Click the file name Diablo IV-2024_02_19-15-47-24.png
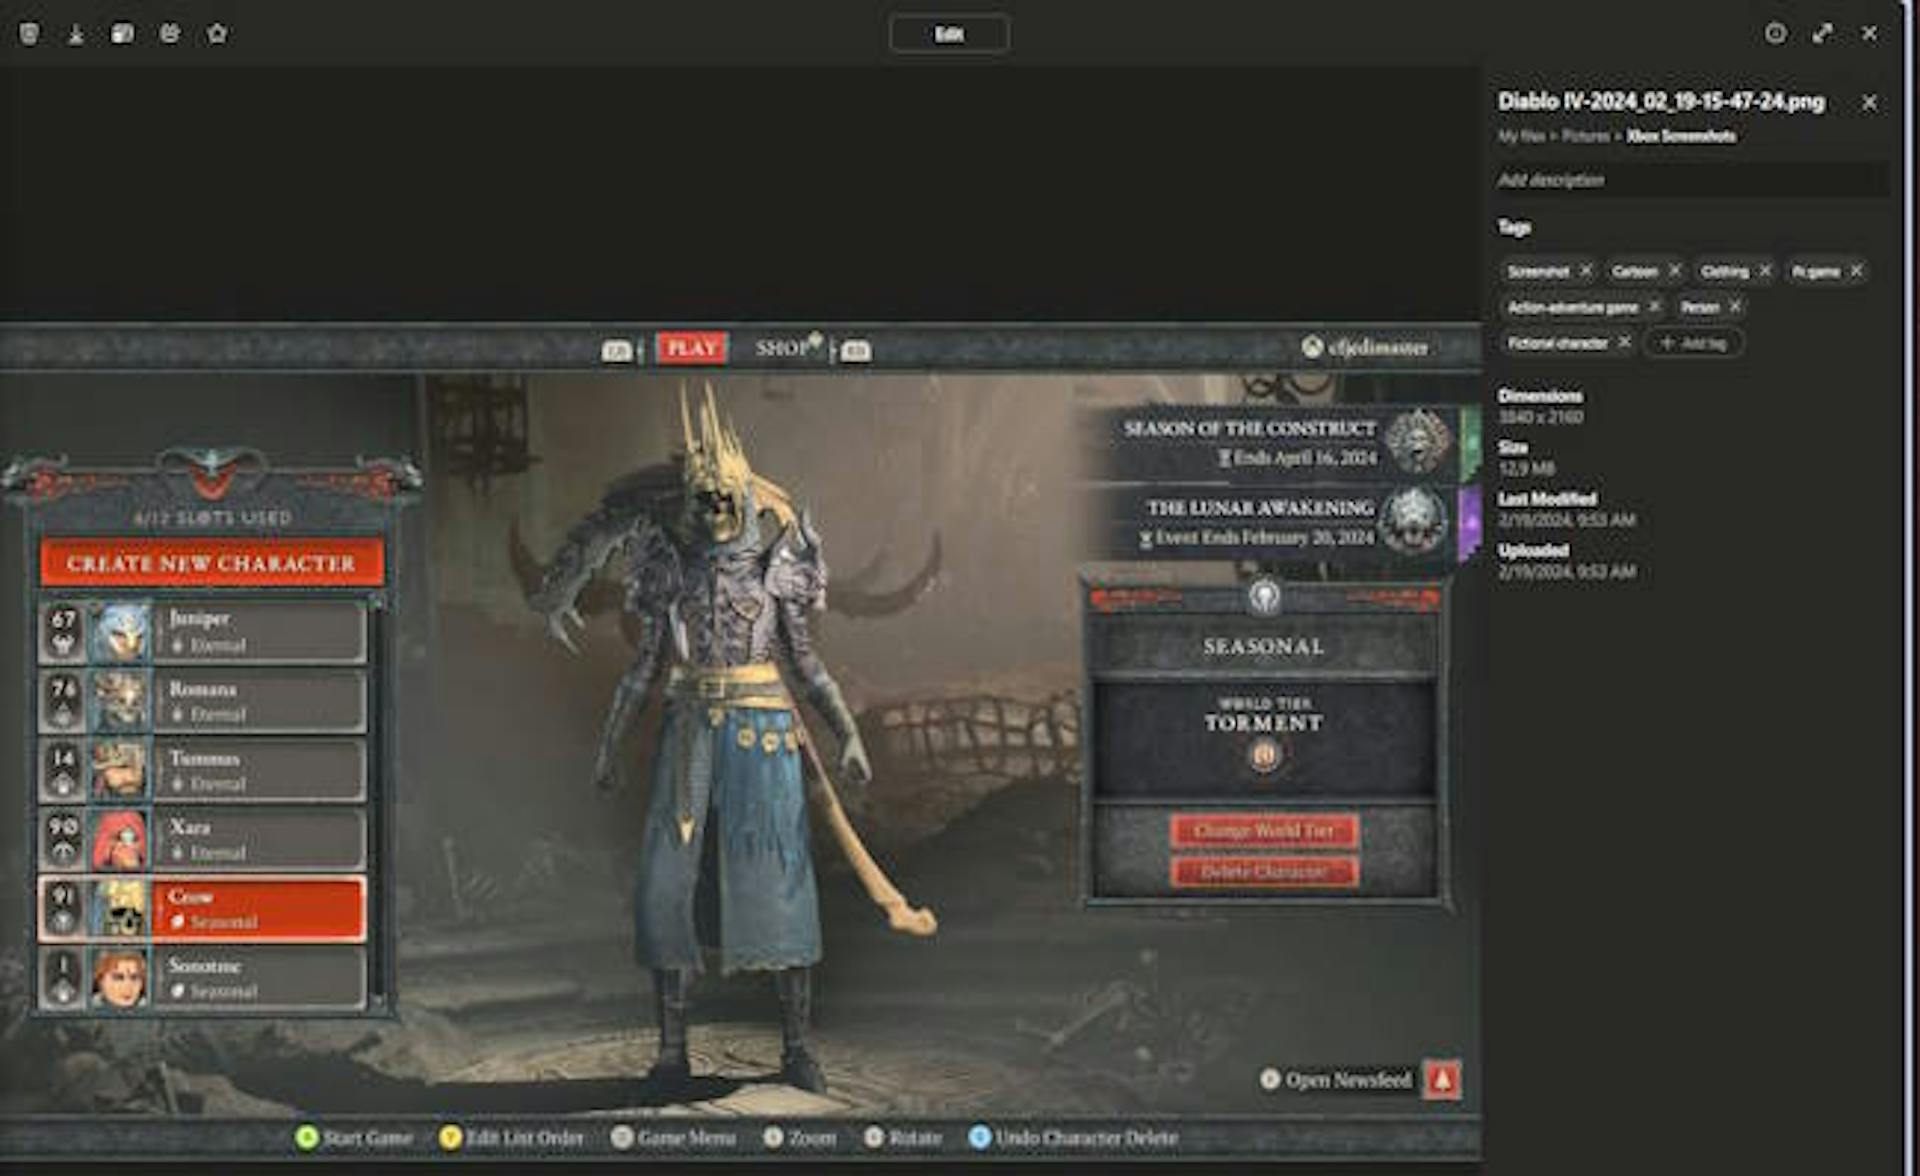 (x=1661, y=102)
